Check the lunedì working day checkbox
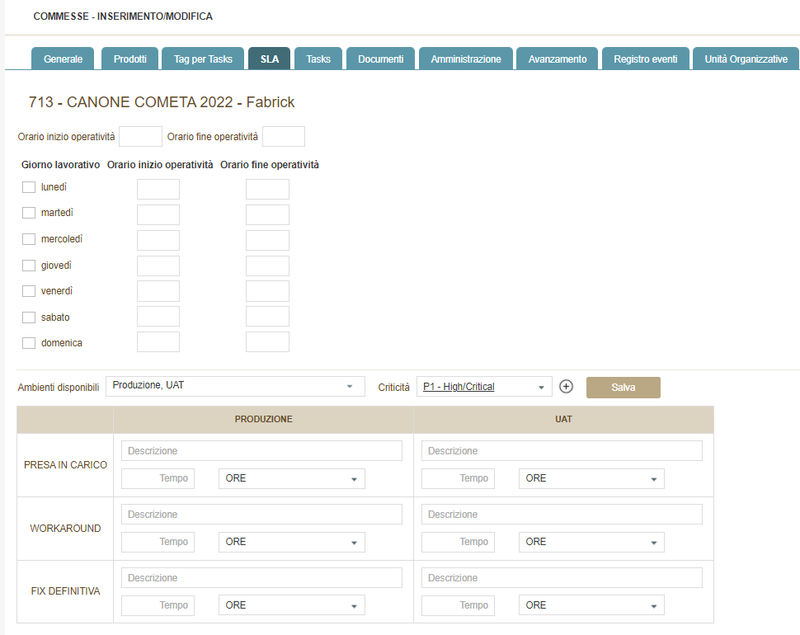The width and height of the screenshot is (800, 635). click(x=28, y=187)
